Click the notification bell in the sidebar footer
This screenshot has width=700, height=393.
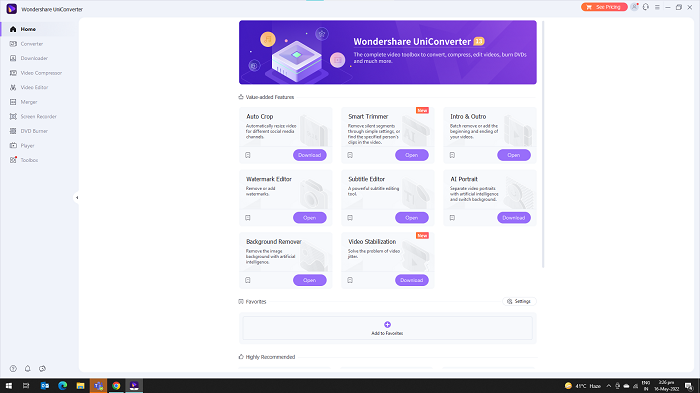28,368
